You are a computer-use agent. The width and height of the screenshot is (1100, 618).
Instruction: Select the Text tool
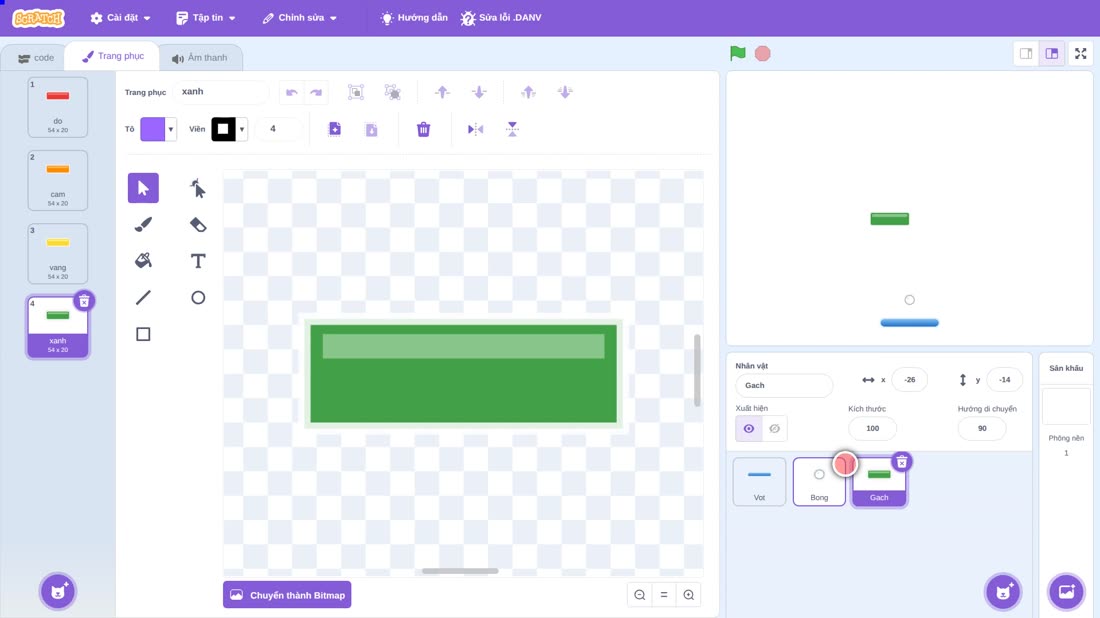tap(198, 261)
